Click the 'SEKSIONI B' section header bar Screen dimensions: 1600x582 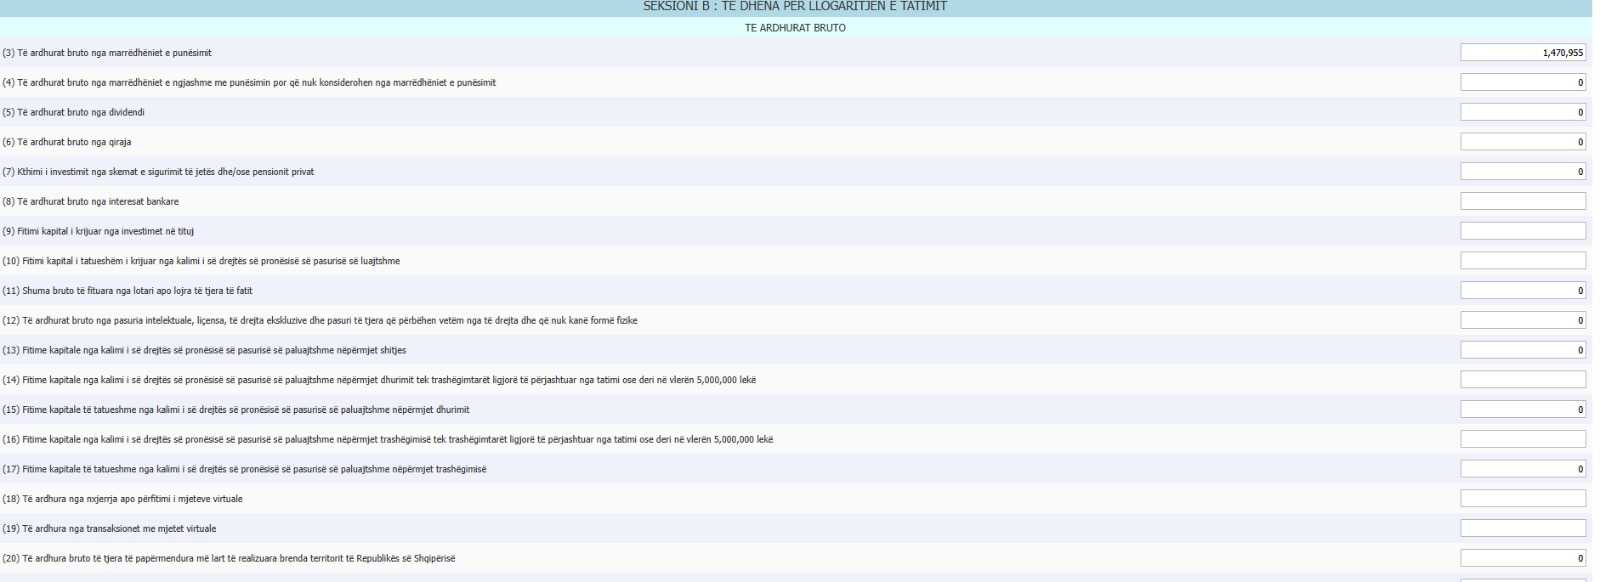[795, 7]
